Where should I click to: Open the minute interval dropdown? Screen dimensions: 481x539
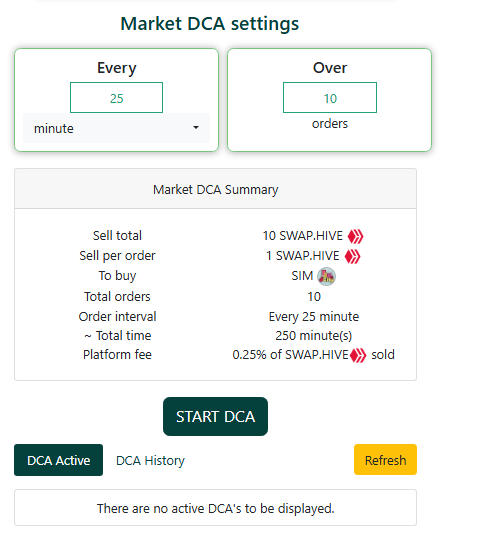click(x=116, y=128)
